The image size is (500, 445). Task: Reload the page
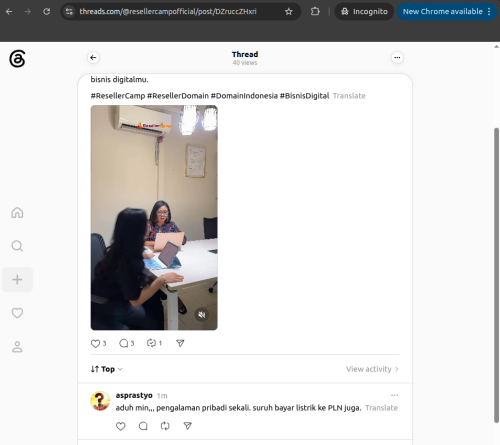pos(47,12)
